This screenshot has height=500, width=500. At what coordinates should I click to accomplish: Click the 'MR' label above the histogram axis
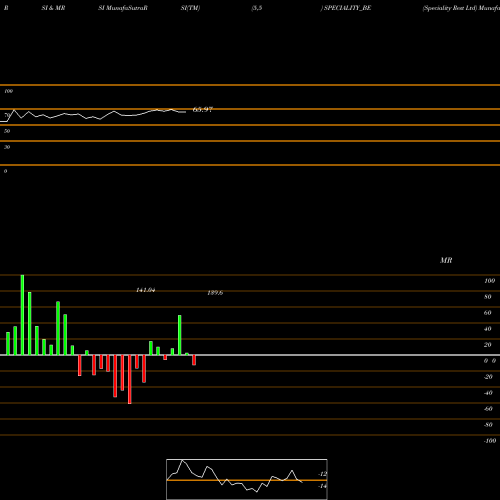pos(446,260)
